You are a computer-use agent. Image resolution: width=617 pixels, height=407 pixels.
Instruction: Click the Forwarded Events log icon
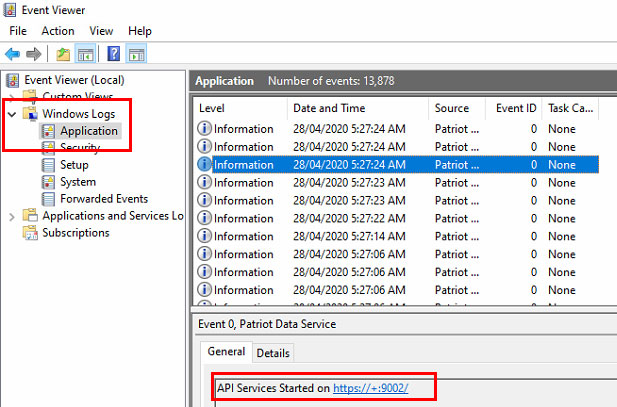tap(48, 199)
